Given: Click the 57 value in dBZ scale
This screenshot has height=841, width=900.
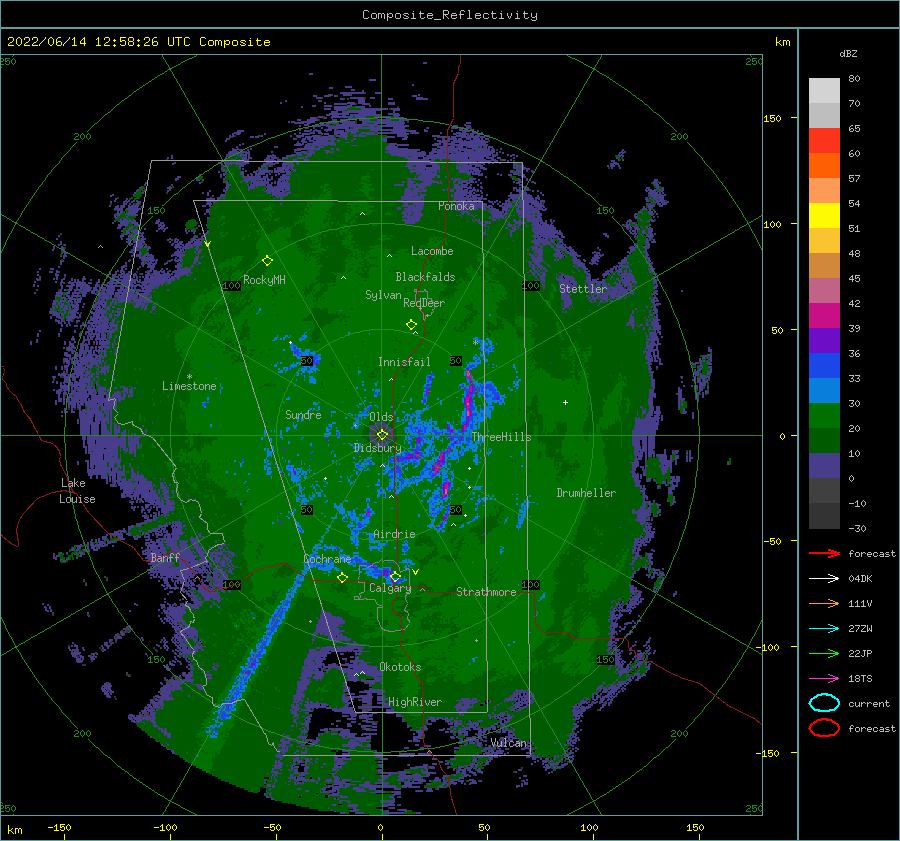Looking at the screenshot, I should tap(854, 179).
